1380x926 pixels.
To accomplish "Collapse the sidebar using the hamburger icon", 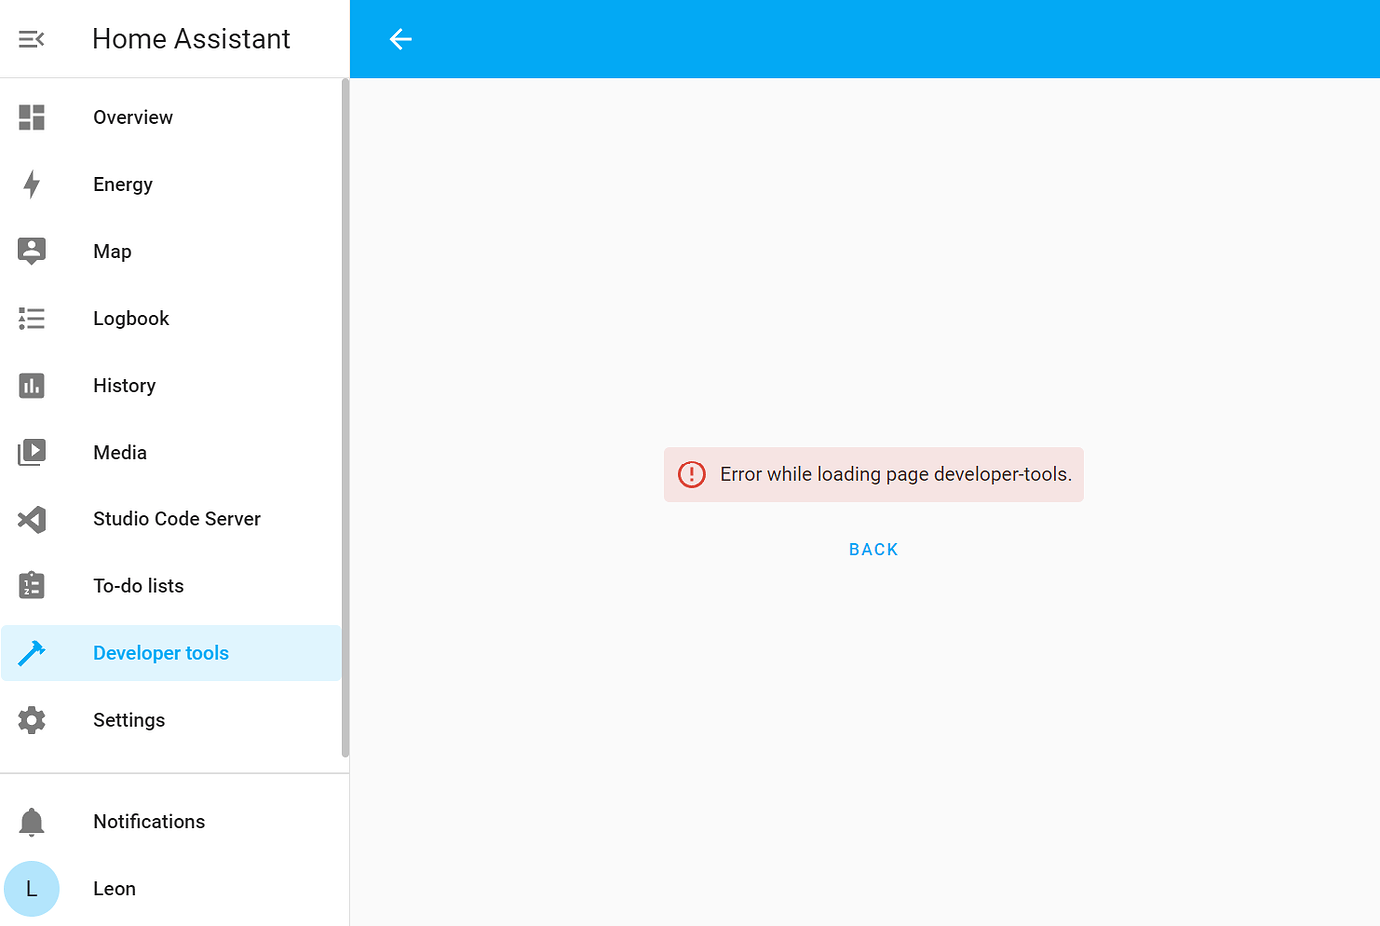I will [31, 39].
